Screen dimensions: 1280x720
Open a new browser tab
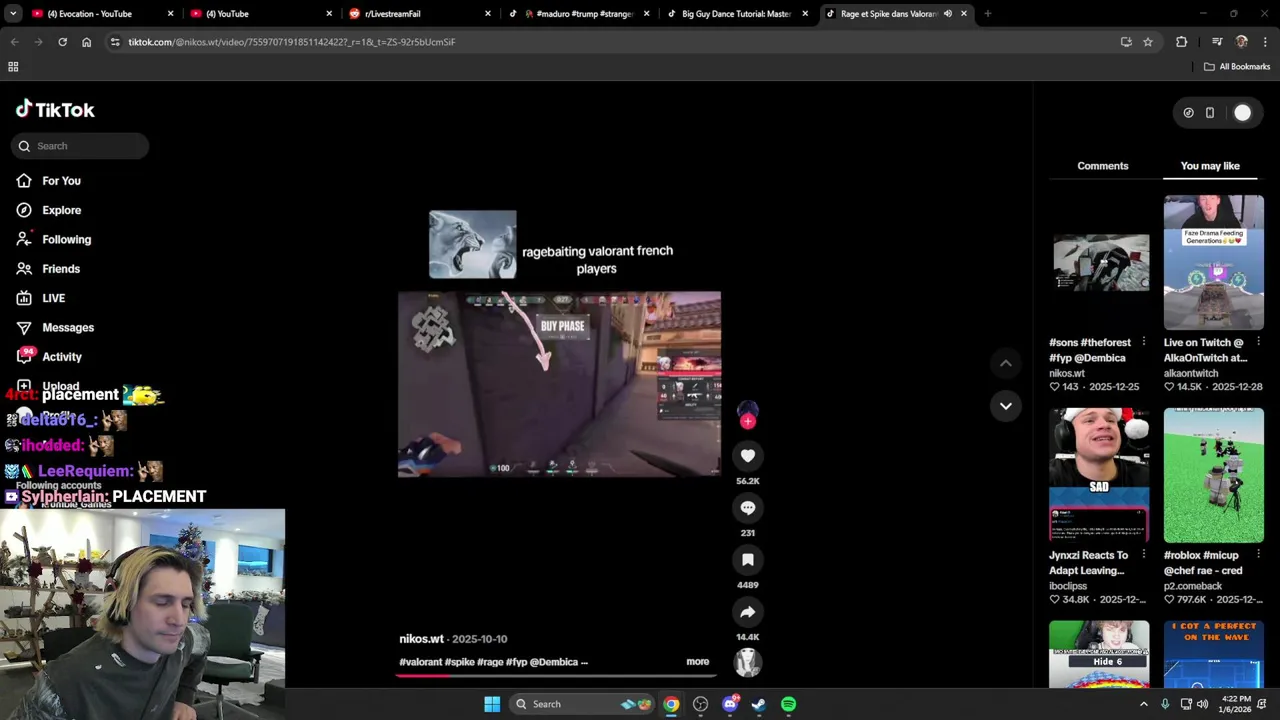click(987, 14)
